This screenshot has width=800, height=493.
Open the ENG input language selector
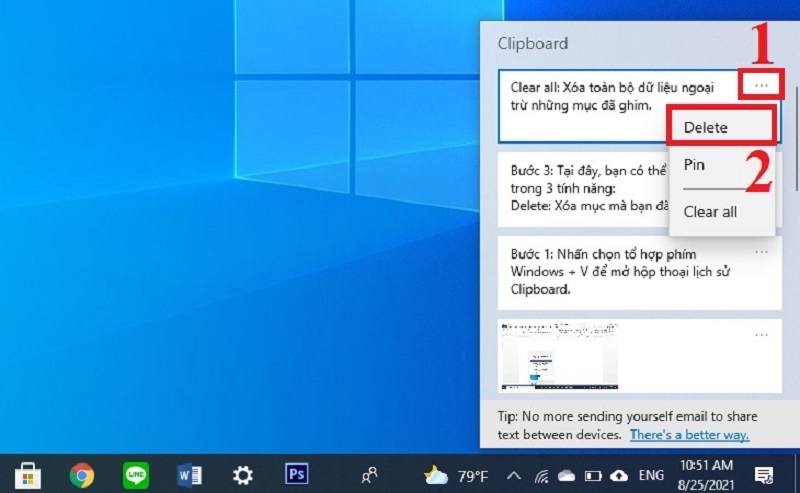(x=652, y=475)
